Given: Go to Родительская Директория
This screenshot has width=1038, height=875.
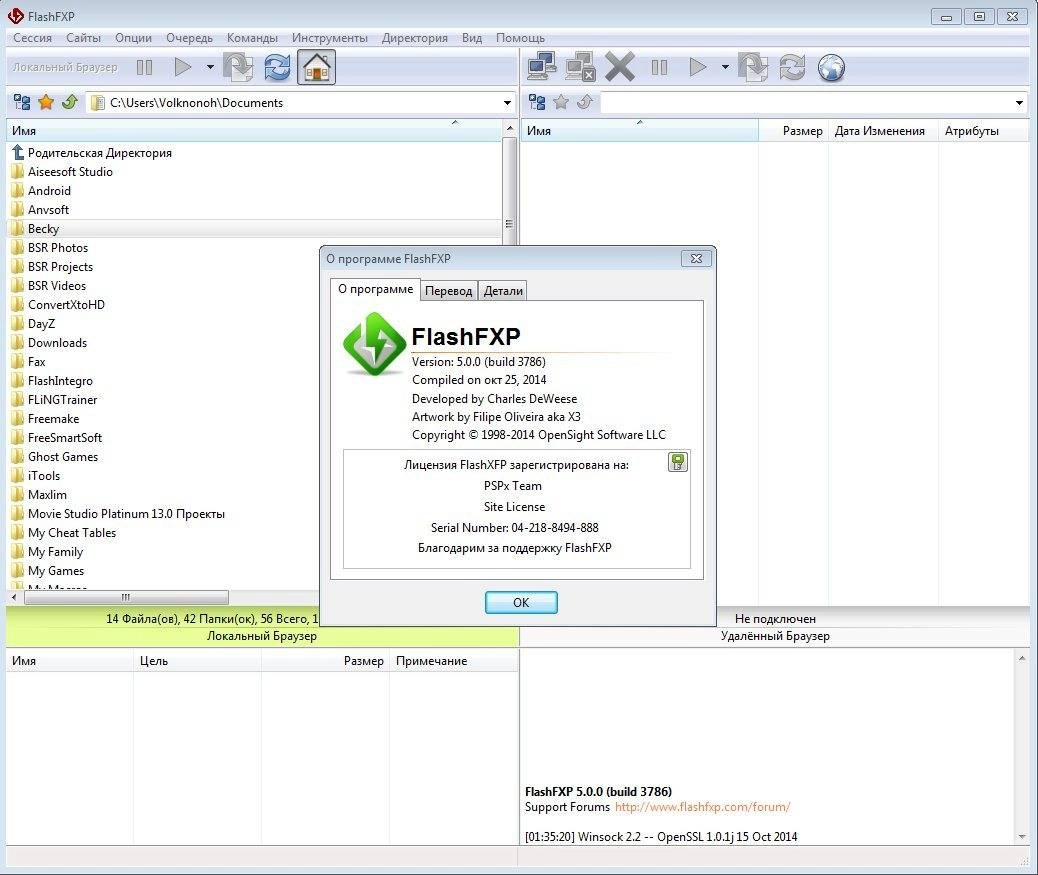Looking at the screenshot, I should coord(100,153).
